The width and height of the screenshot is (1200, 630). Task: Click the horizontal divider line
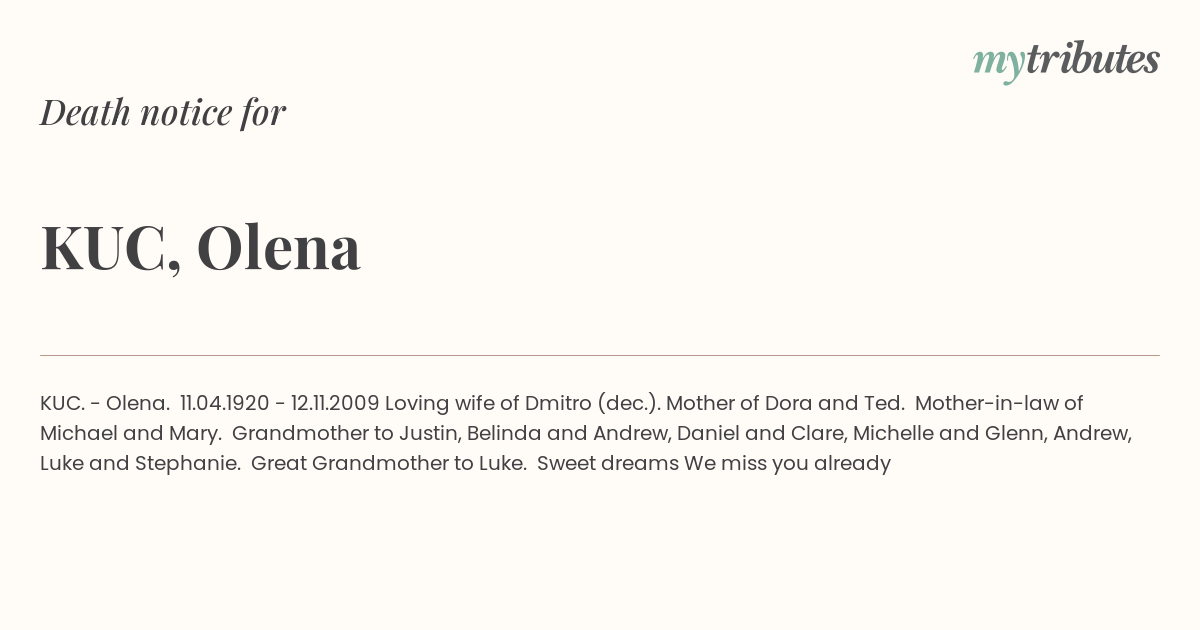tap(600, 355)
